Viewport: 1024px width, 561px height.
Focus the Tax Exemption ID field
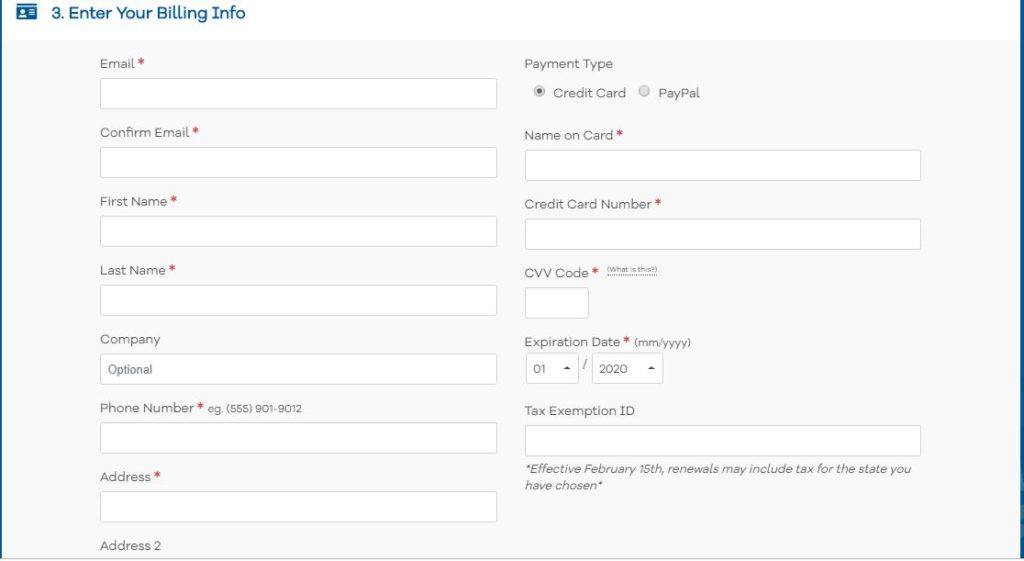[x=722, y=441]
